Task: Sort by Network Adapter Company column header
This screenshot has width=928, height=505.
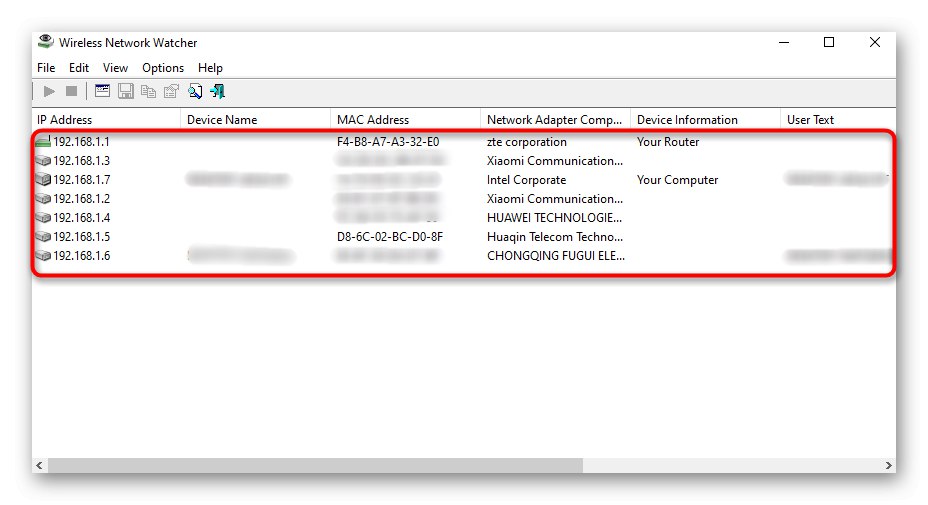Action: [x=555, y=120]
